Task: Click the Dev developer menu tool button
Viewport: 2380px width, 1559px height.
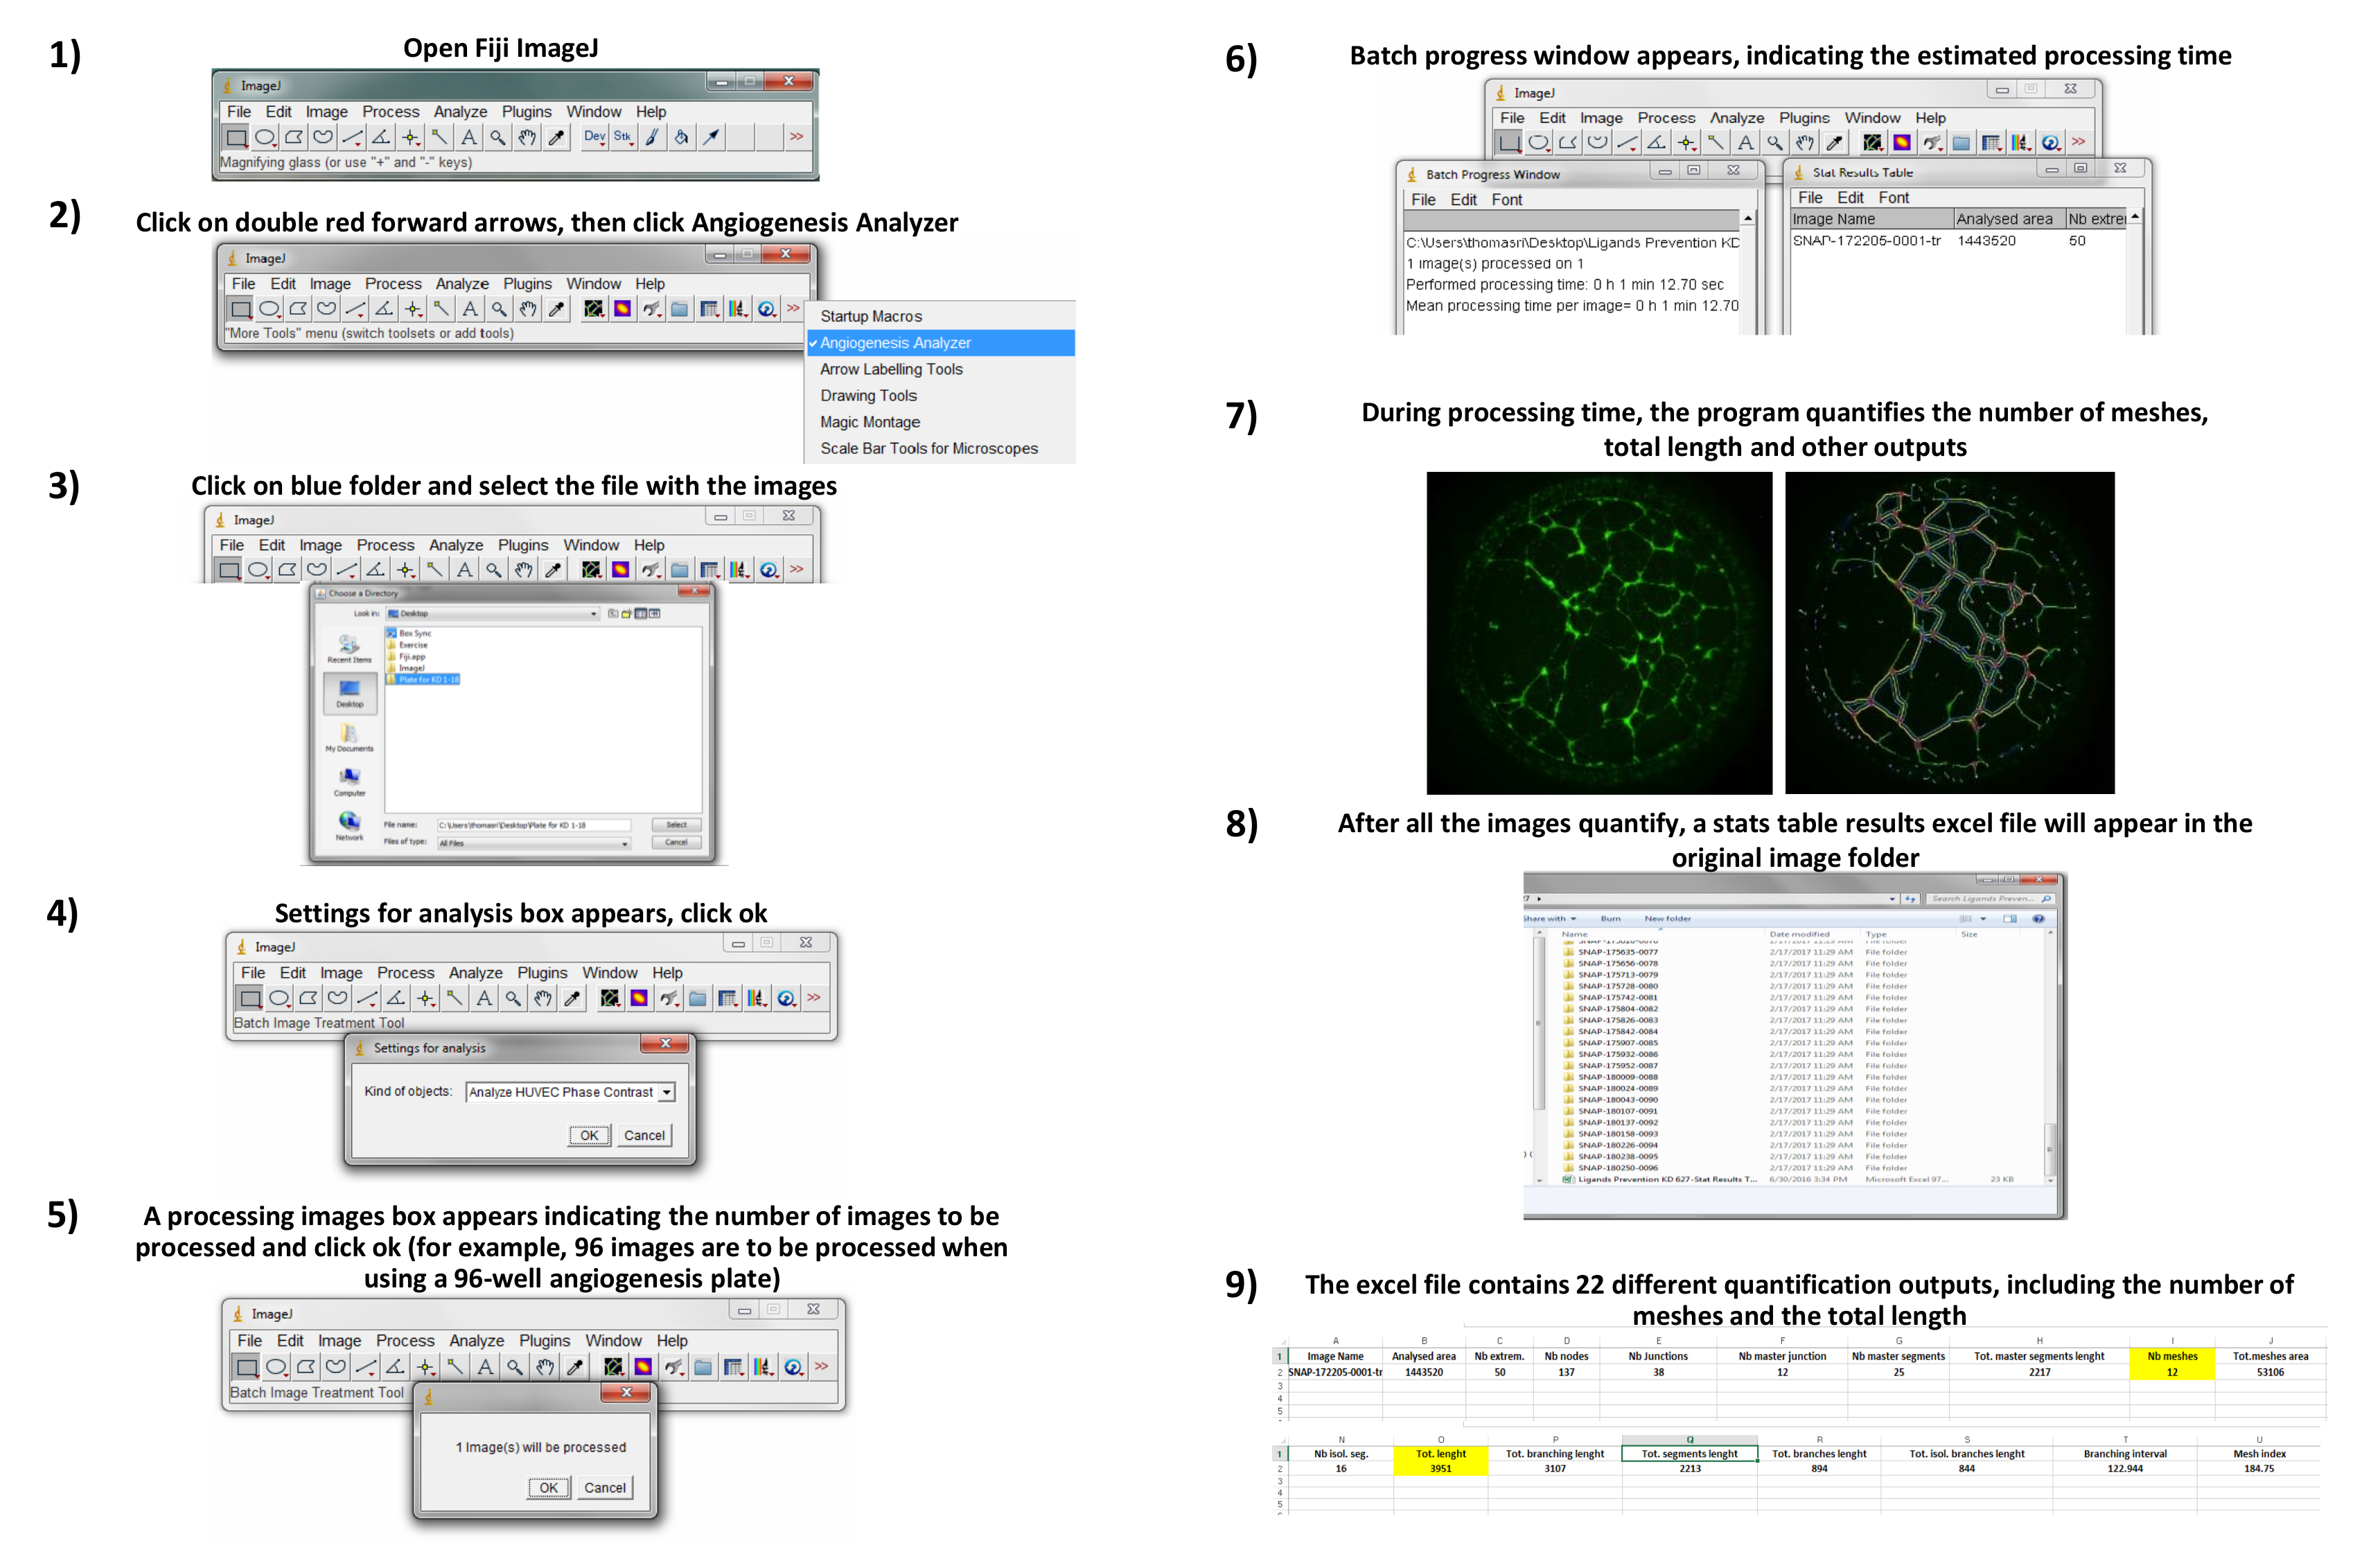Action: (594, 137)
